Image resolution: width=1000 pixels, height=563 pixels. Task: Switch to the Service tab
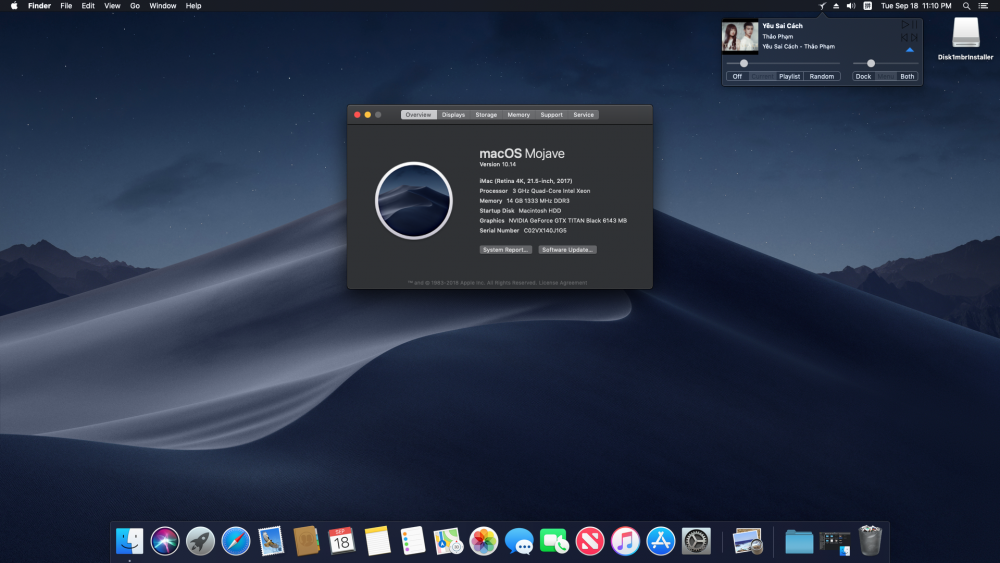coord(584,115)
